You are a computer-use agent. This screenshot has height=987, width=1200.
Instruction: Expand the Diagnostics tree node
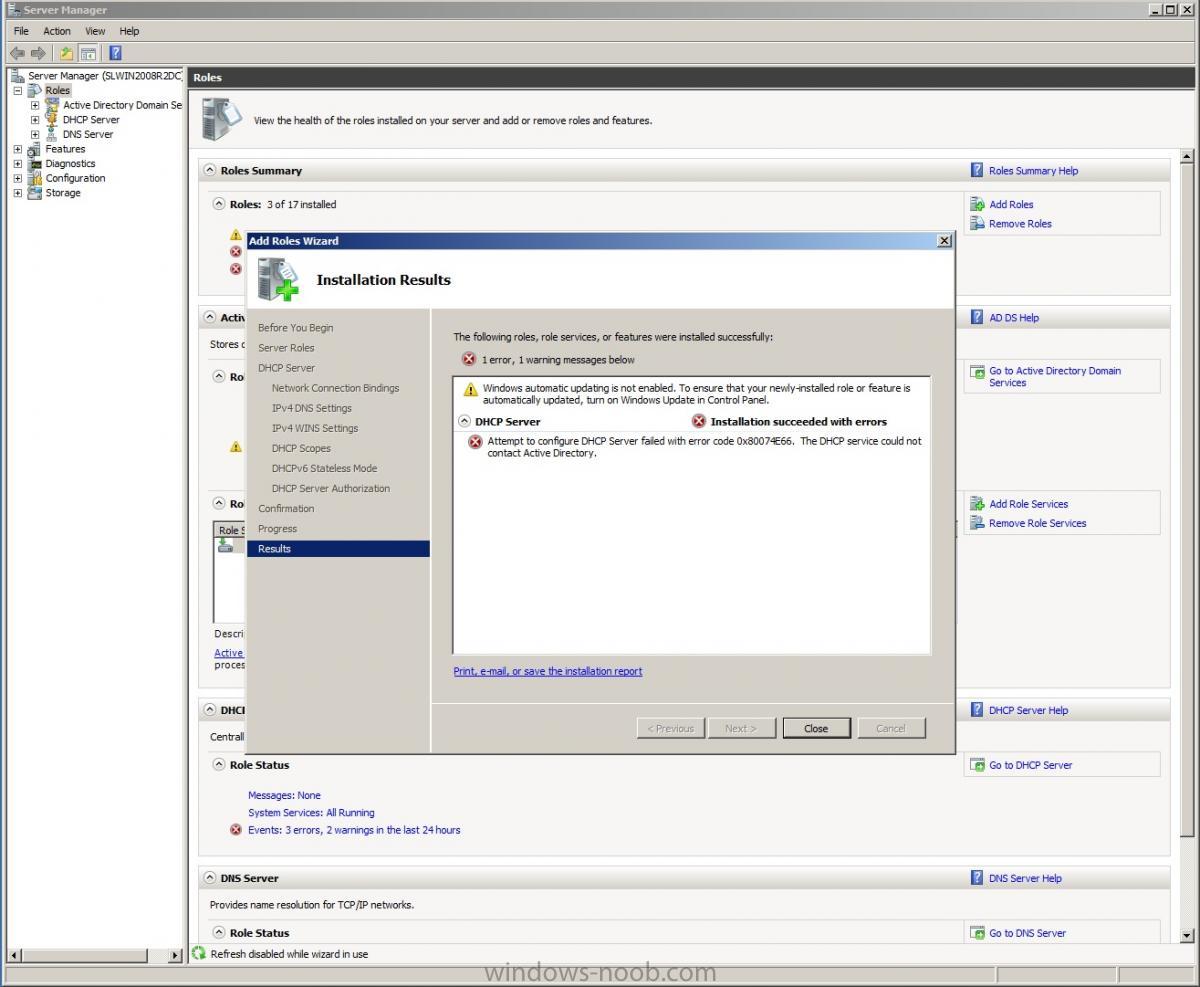tap(18, 164)
